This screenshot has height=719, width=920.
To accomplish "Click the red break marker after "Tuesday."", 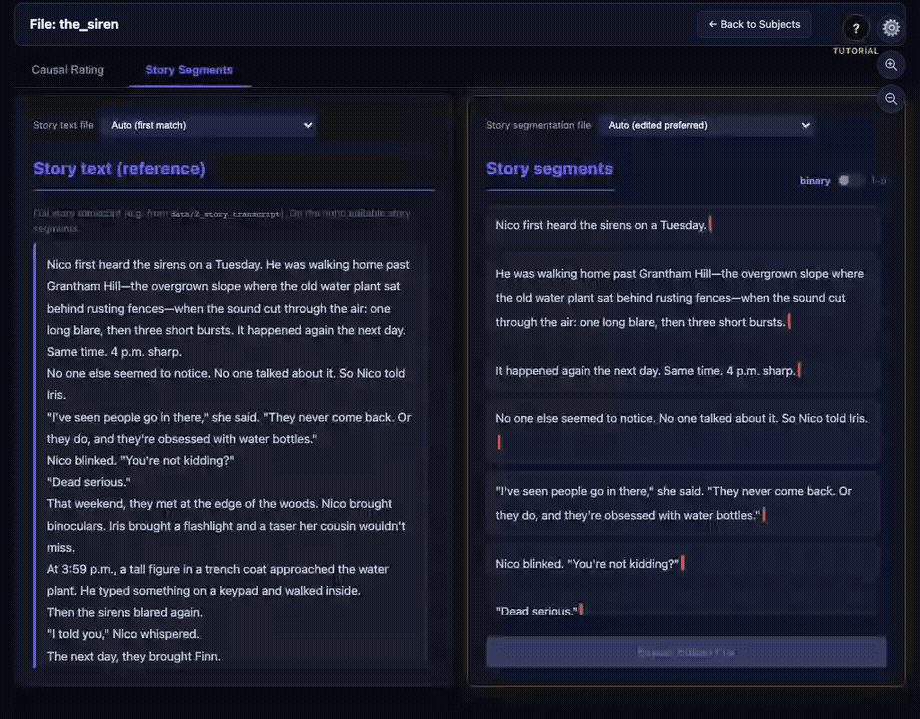I will (710, 224).
